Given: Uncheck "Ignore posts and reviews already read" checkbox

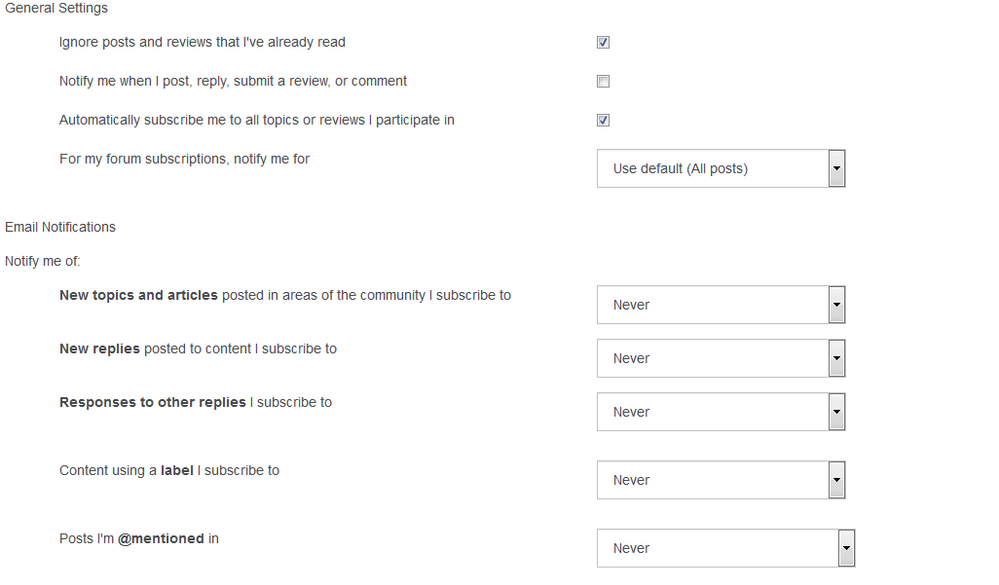Looking at the screenshot, I should coord(603,43).
